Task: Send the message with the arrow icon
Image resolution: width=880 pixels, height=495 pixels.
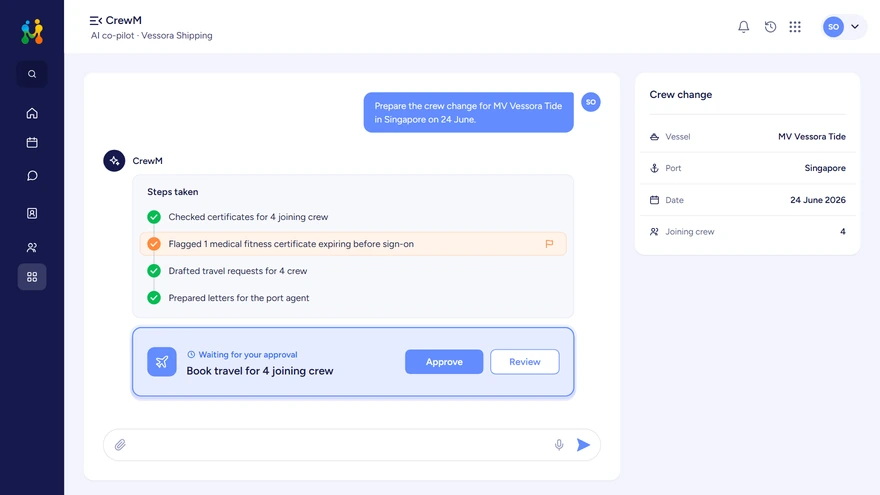Action: point(583,445)
